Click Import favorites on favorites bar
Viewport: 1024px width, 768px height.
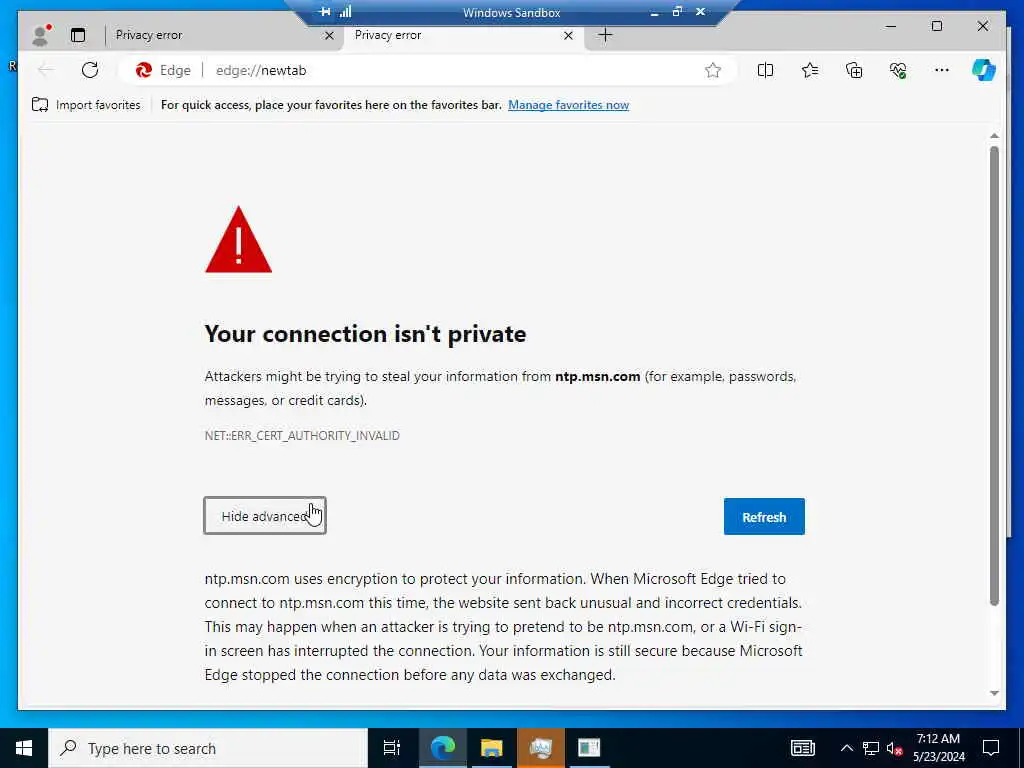tap(86, 105)
